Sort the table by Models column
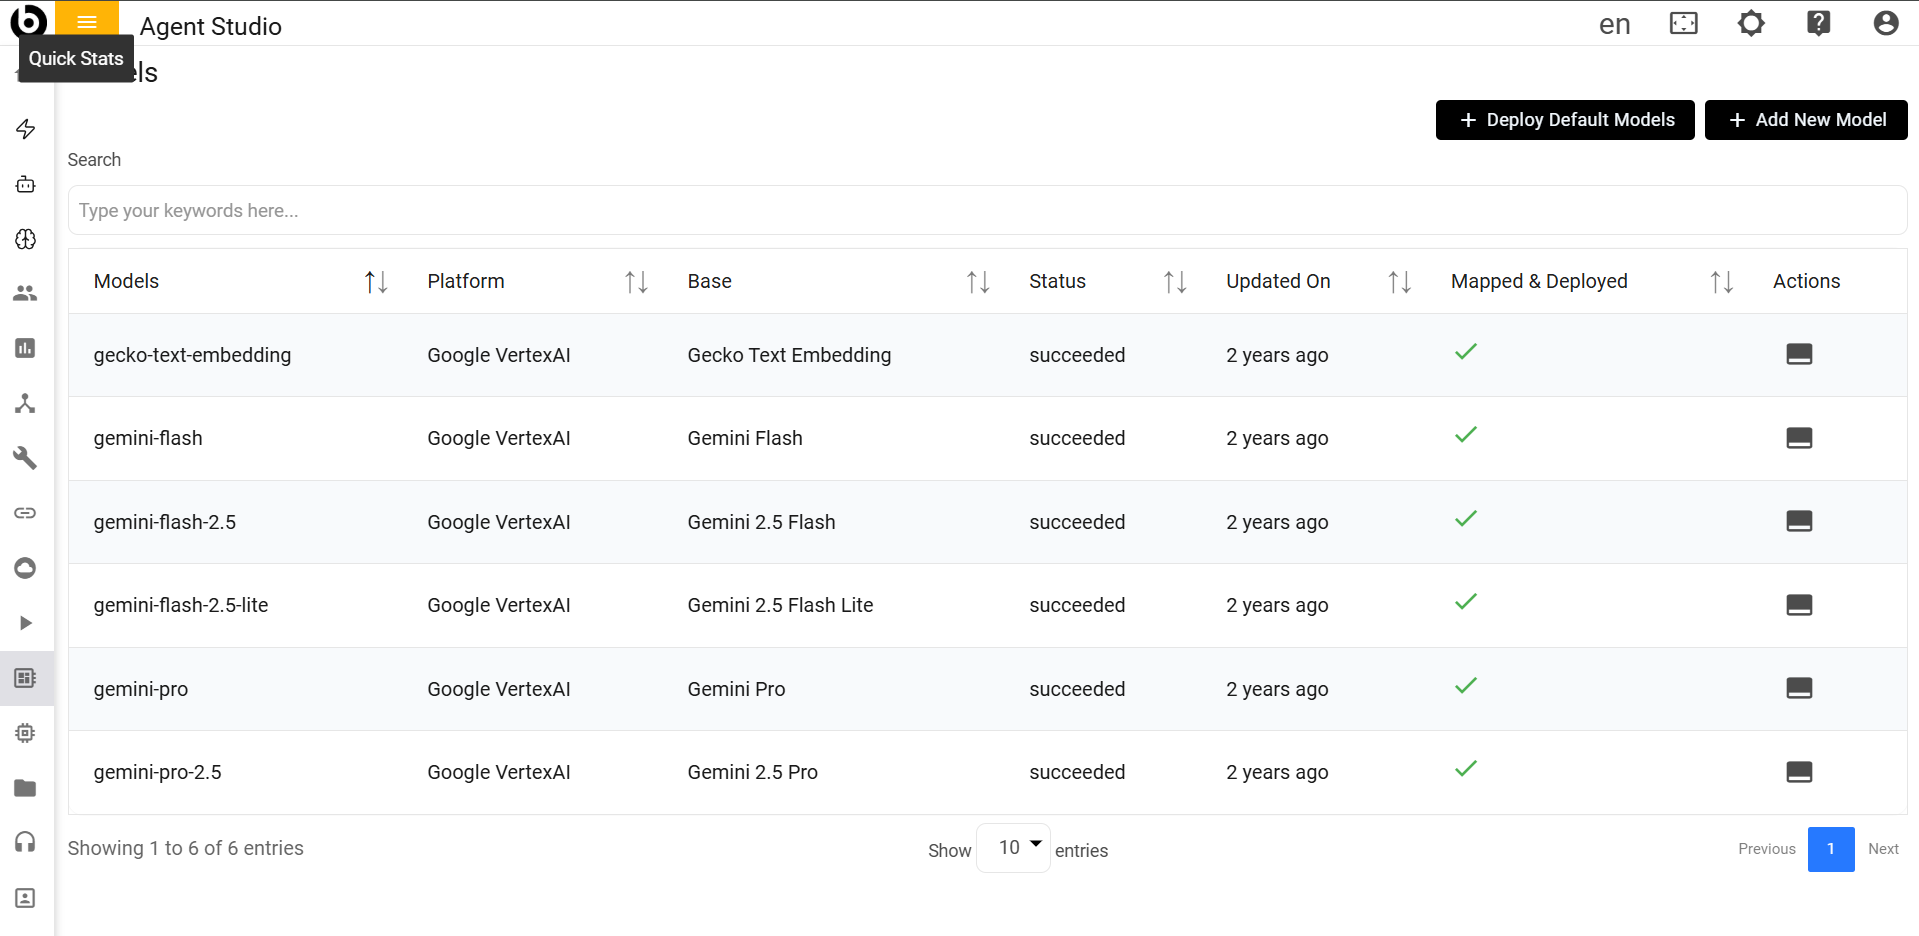Image resolution: width=1919 pixels, height=936 pixels. coord(376,282)
